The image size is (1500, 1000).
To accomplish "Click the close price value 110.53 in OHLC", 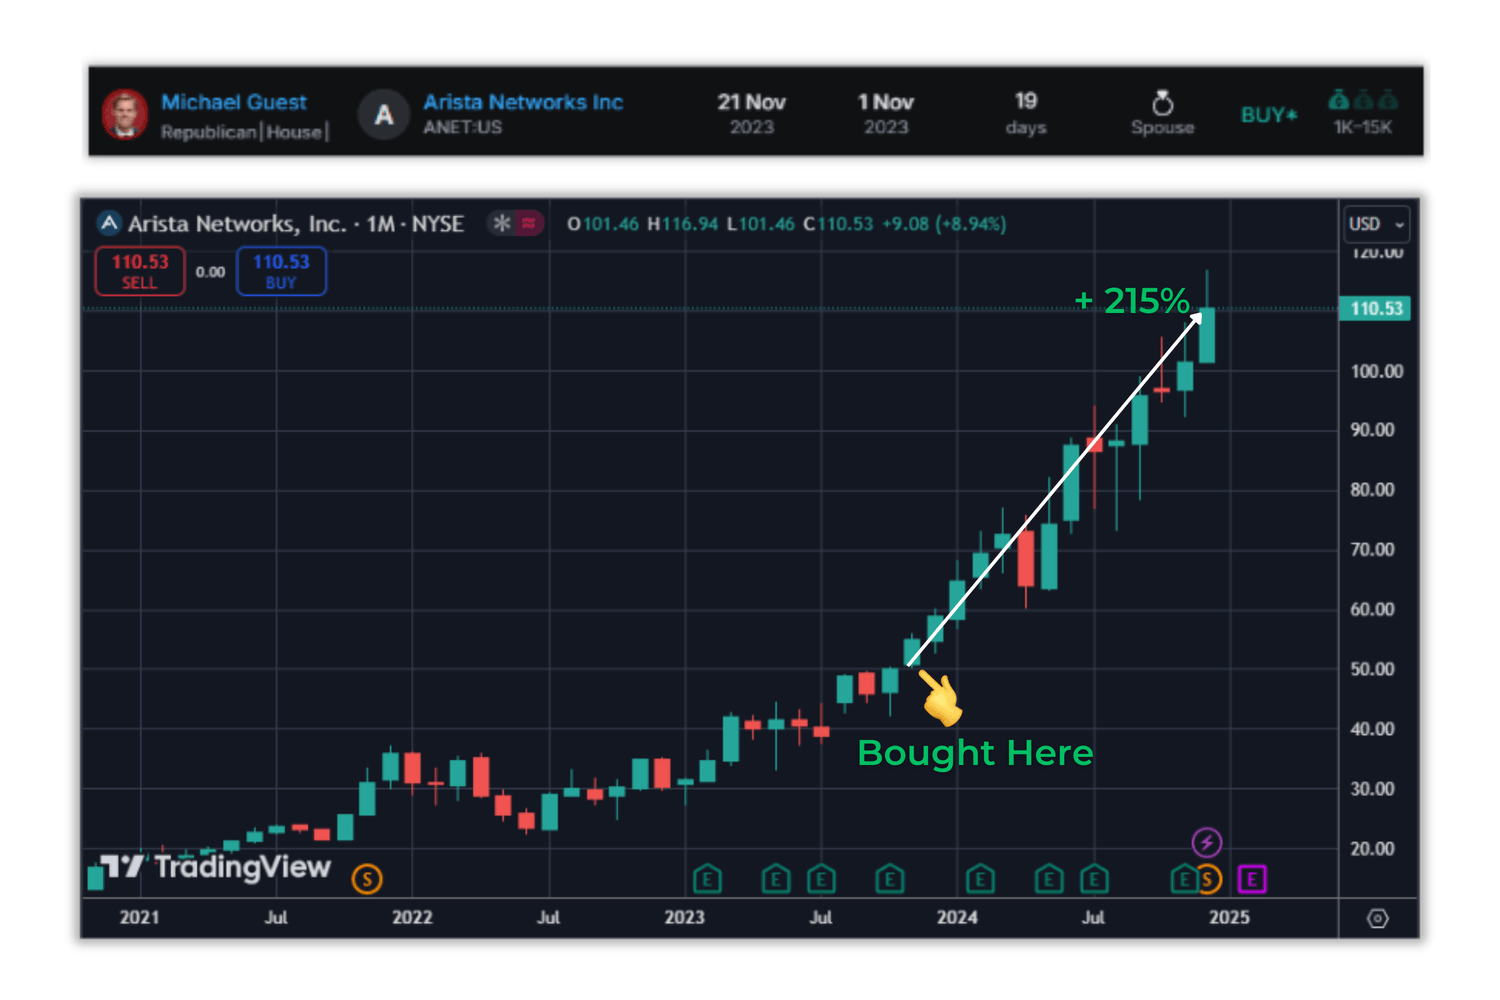I will [x=846, y=224].
